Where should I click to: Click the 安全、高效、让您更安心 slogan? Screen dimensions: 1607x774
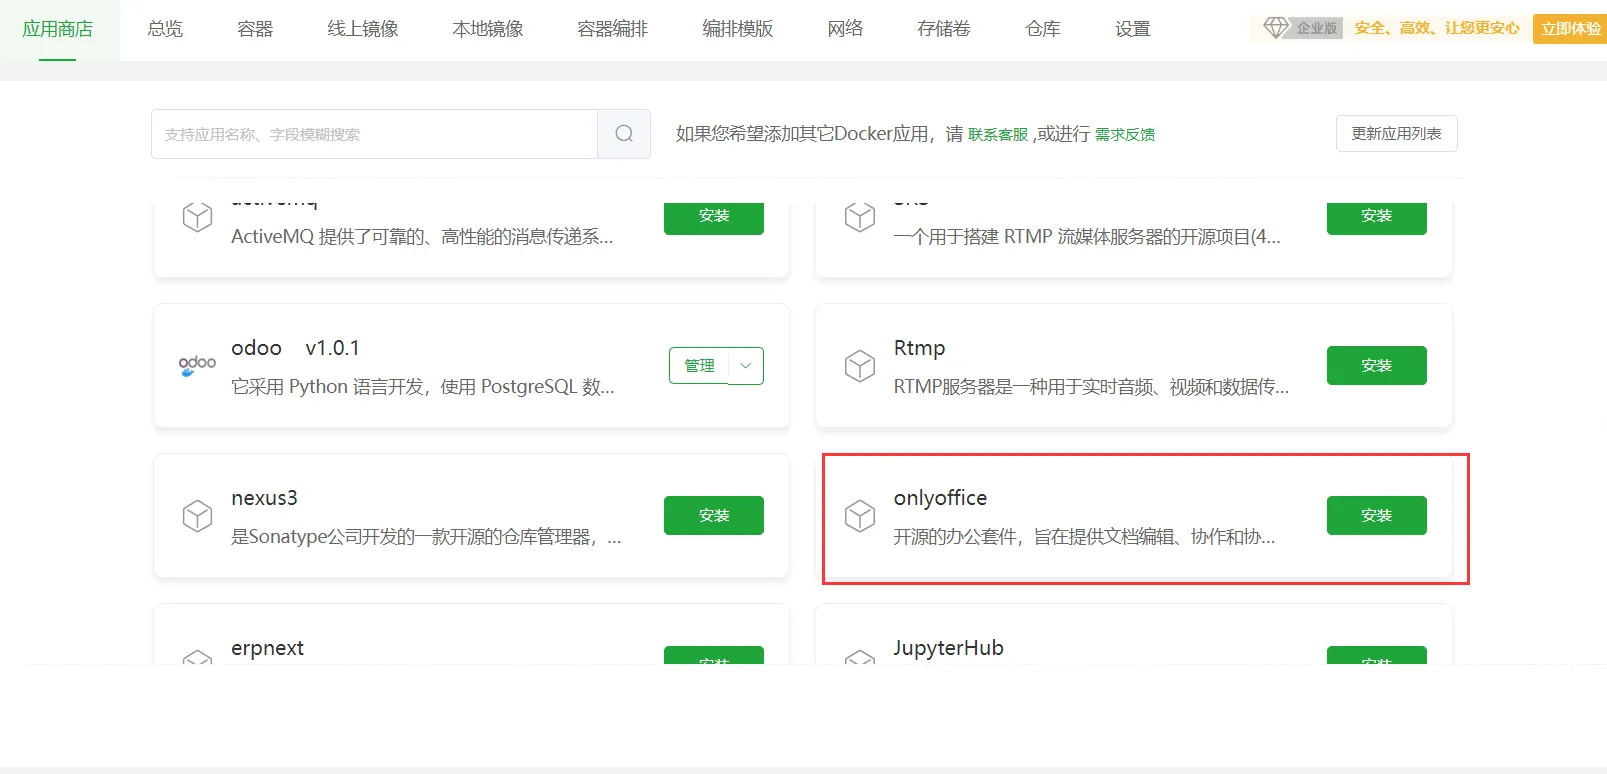[x=1437, y=28]
